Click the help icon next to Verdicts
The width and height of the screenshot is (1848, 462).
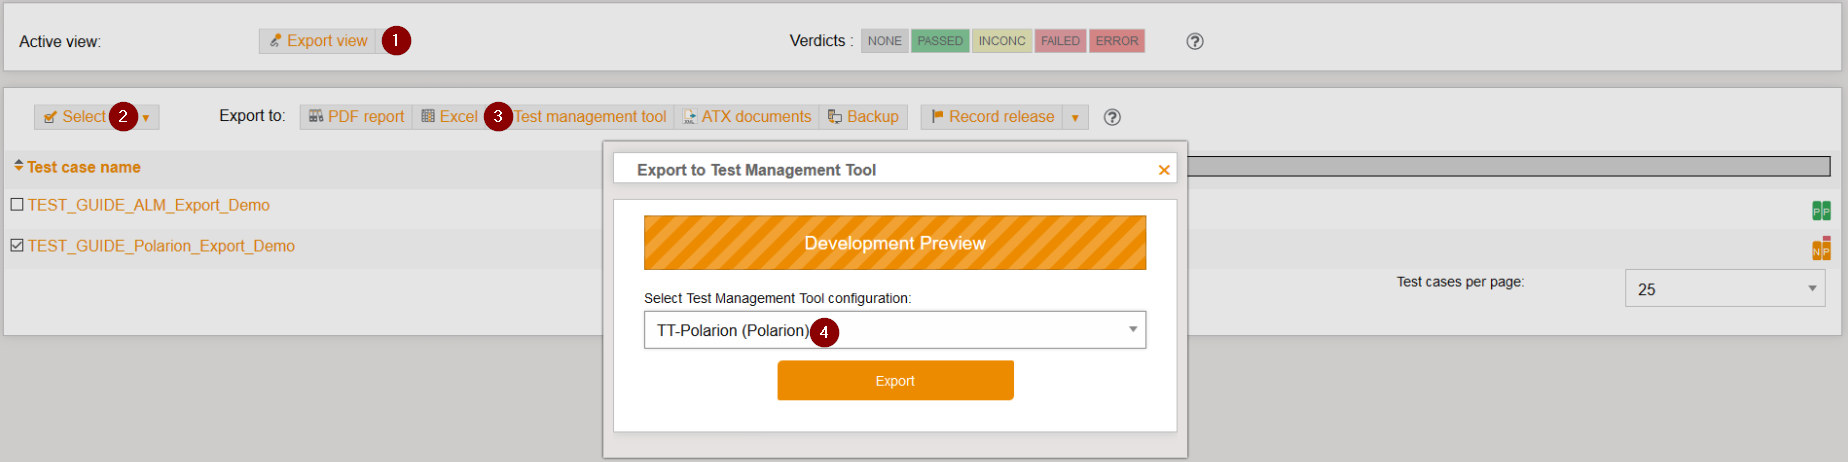pos(1194,41)
